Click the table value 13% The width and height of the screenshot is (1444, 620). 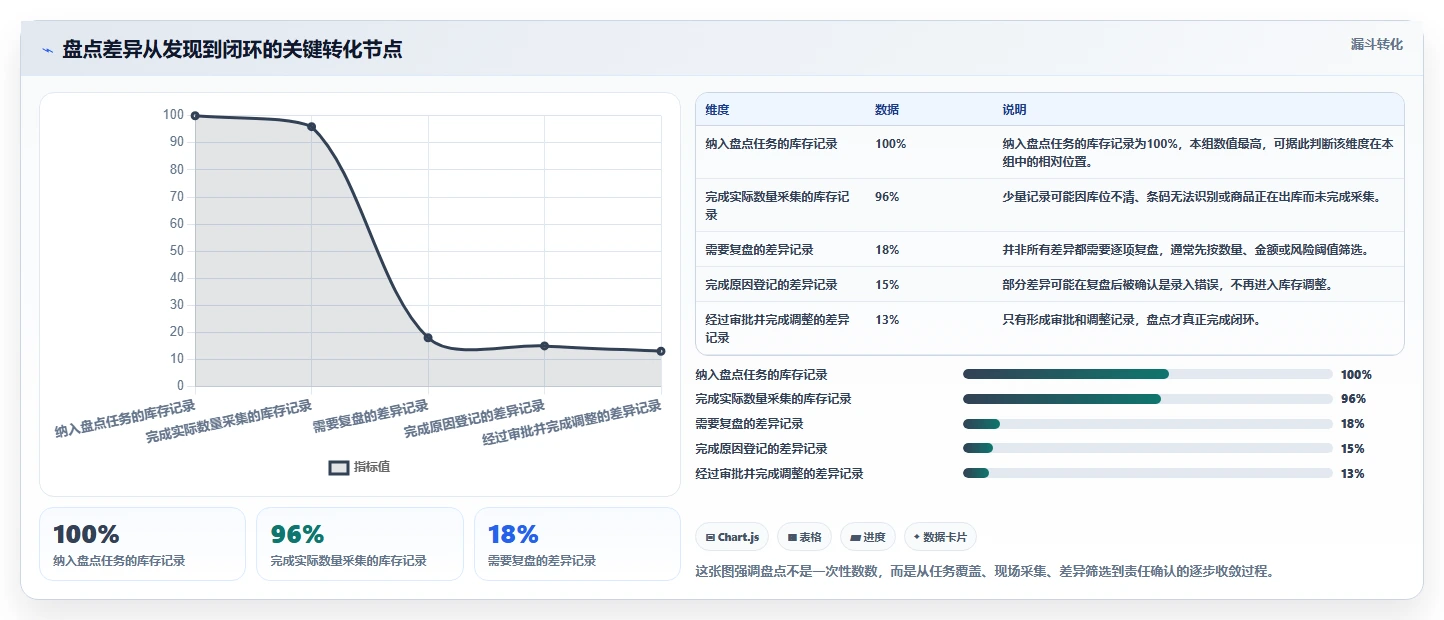click(x=887, y=320)
